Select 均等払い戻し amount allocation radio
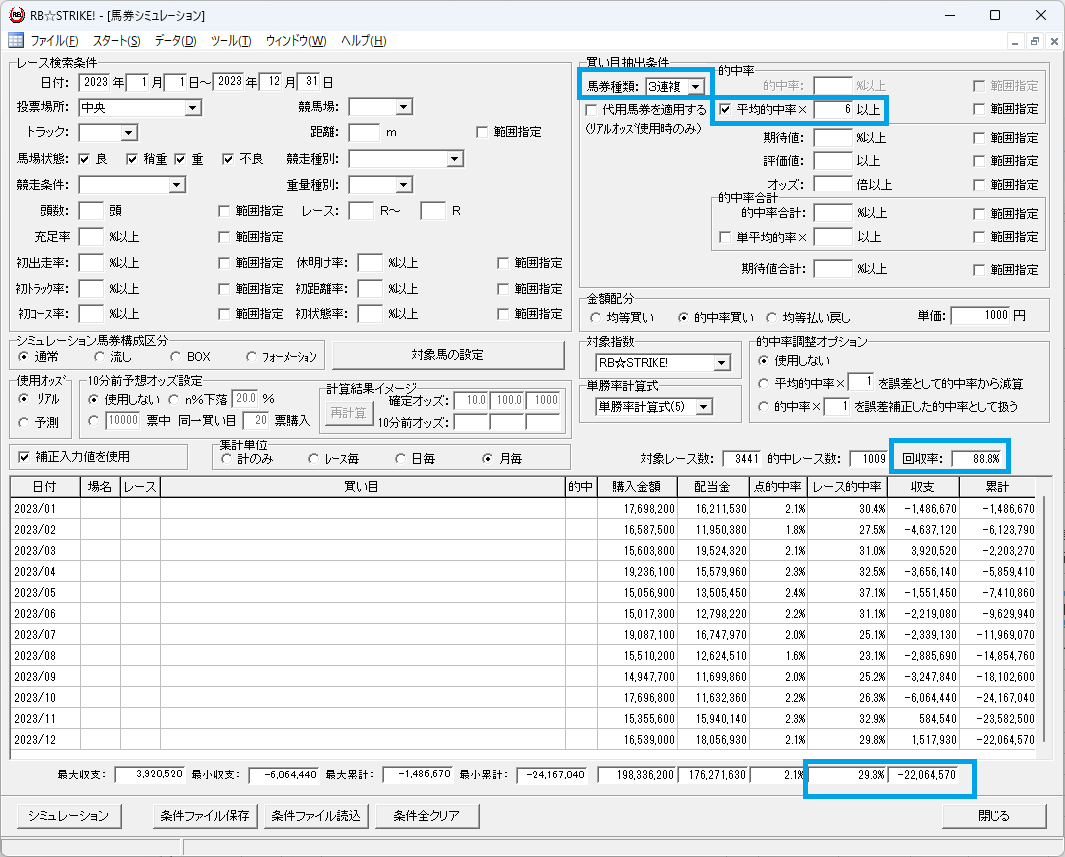Viewport: 1065px width, 857px height. (x=772, y=317)
